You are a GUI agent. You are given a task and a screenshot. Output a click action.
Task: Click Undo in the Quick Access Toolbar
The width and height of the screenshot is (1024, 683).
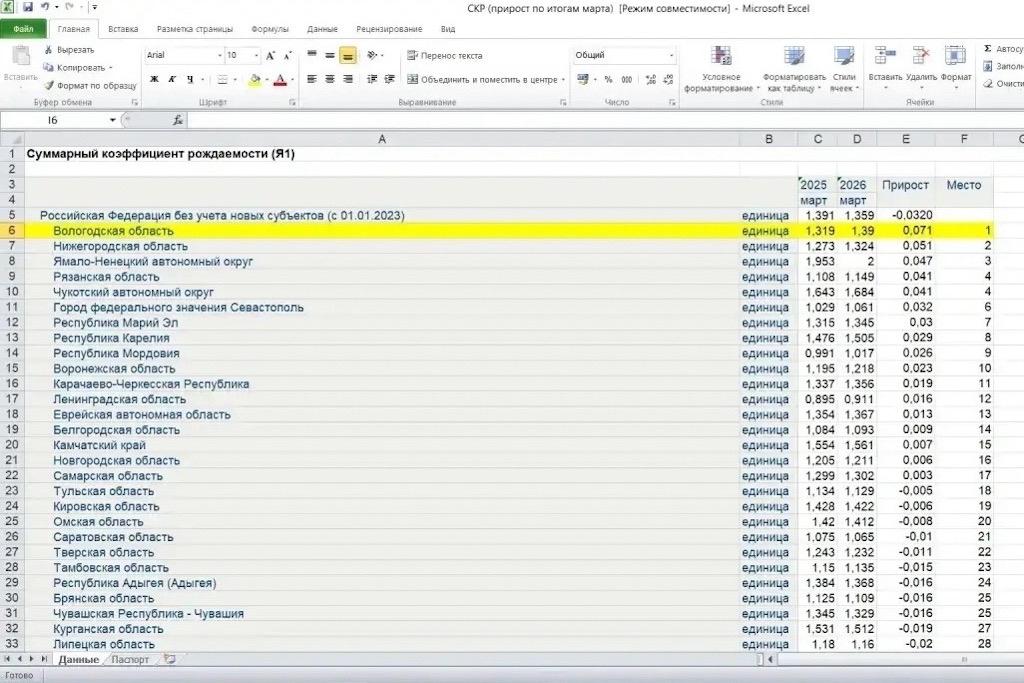click(45, 7)
